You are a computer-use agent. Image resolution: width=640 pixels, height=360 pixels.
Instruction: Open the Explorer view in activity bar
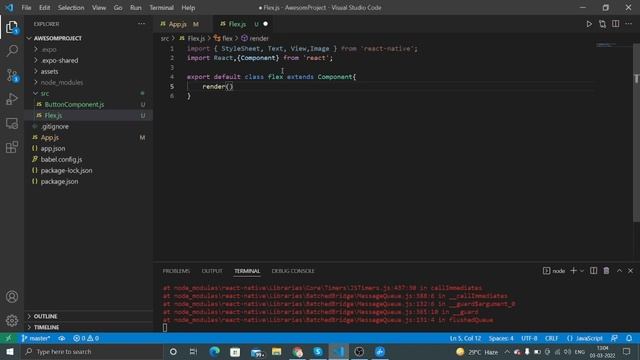[x=12, y=27]
